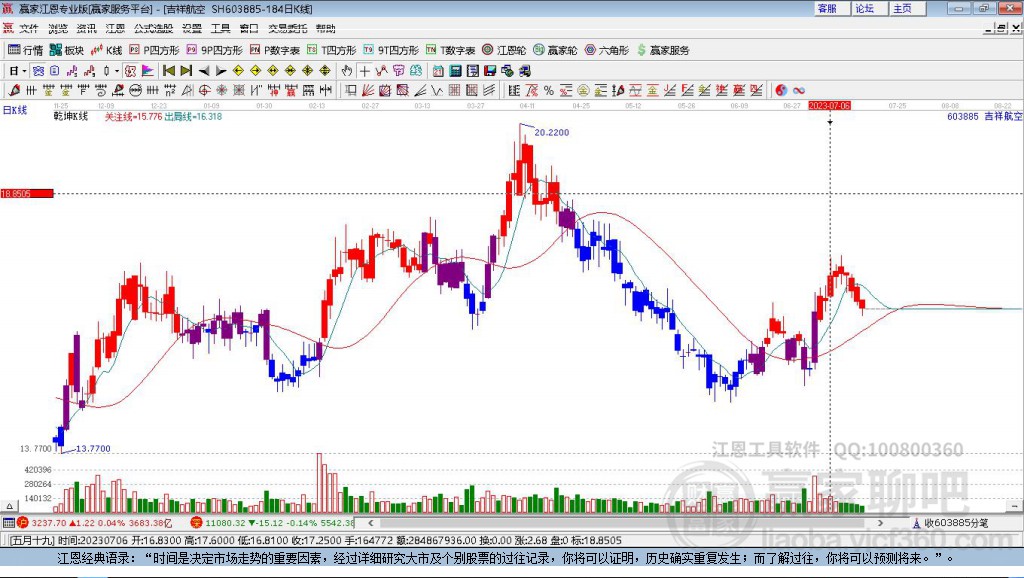The width and height of the screenshot is (1024, 578).
Task: Click the 论坛 forum button
Action: [x=864, y=8]
